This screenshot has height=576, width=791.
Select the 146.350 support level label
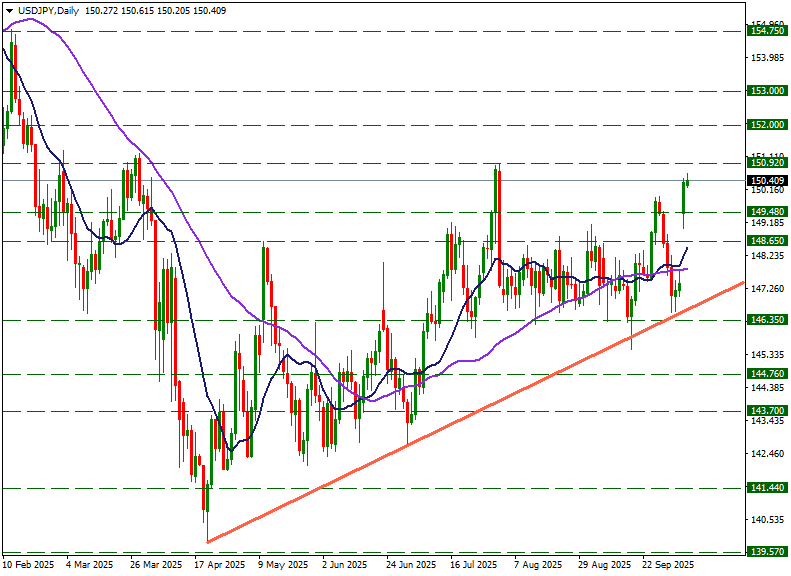[765, 320]
